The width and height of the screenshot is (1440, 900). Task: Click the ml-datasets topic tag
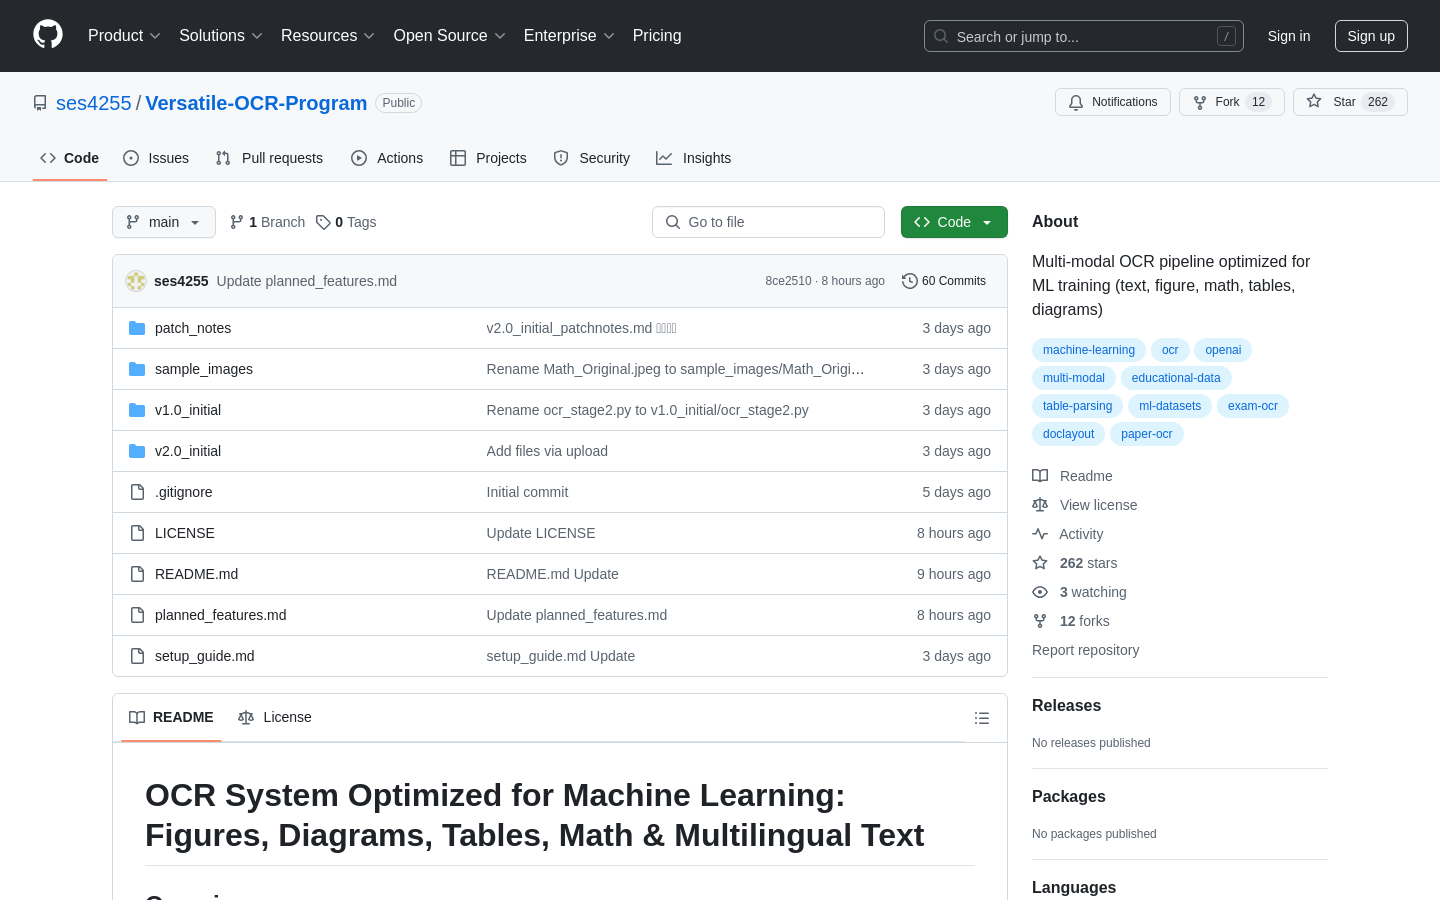pos(1170,406)
